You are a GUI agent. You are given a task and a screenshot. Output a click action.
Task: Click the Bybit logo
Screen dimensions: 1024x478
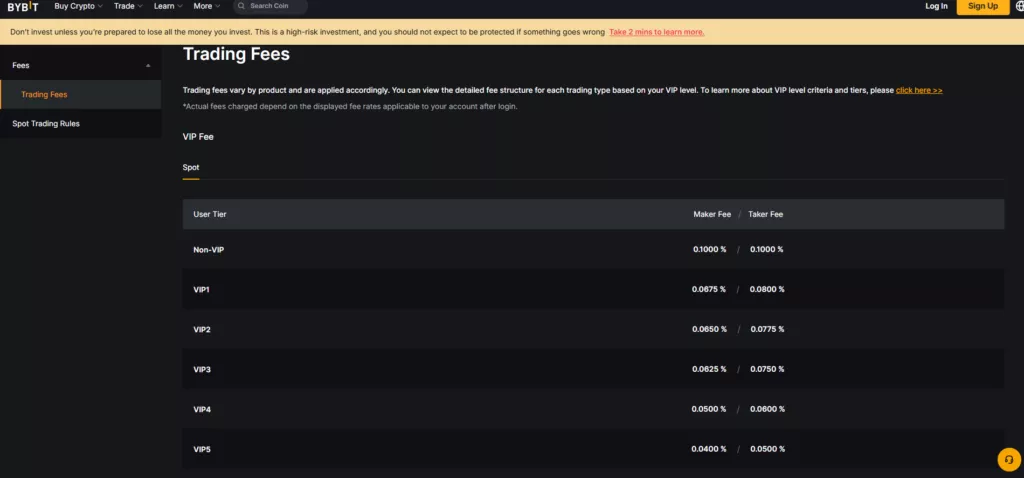click(x=23, y=7)
